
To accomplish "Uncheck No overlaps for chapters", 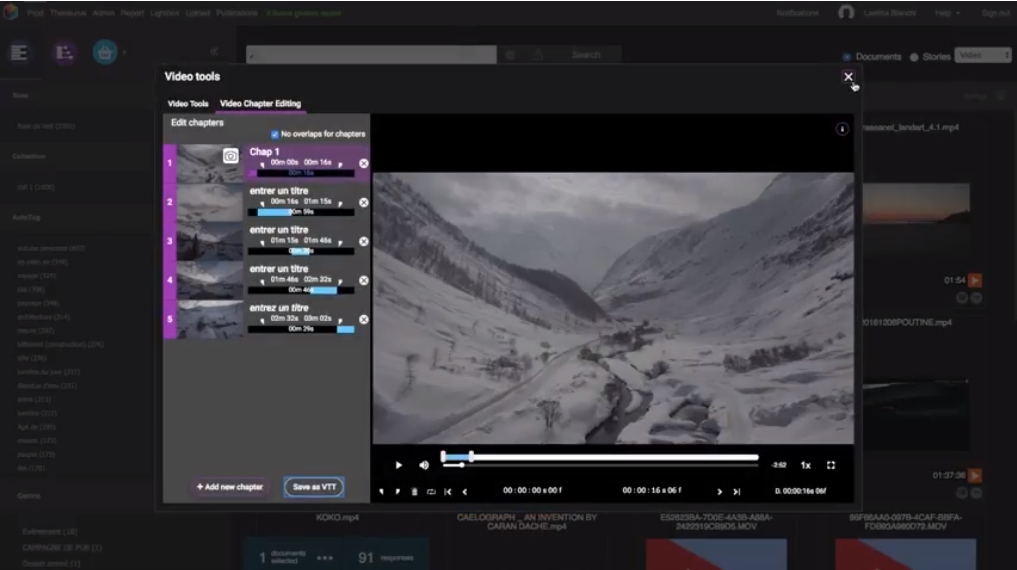I will click(275, 134).
